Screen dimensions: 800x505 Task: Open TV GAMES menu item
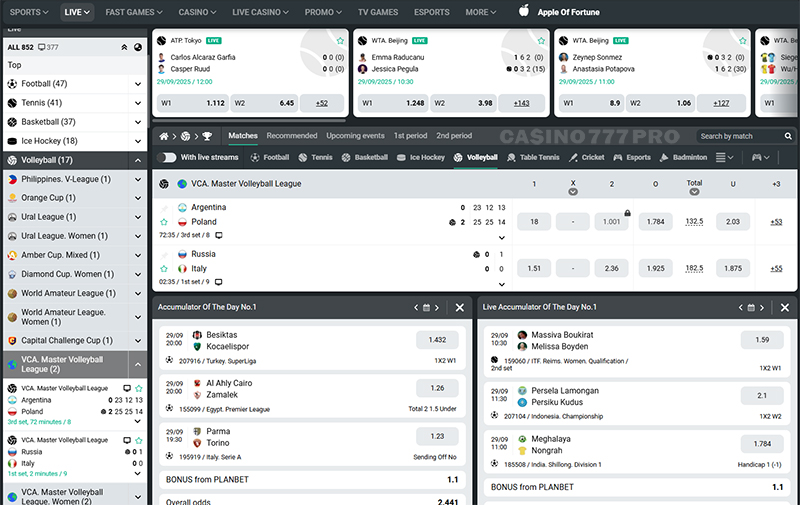[378, 12]
